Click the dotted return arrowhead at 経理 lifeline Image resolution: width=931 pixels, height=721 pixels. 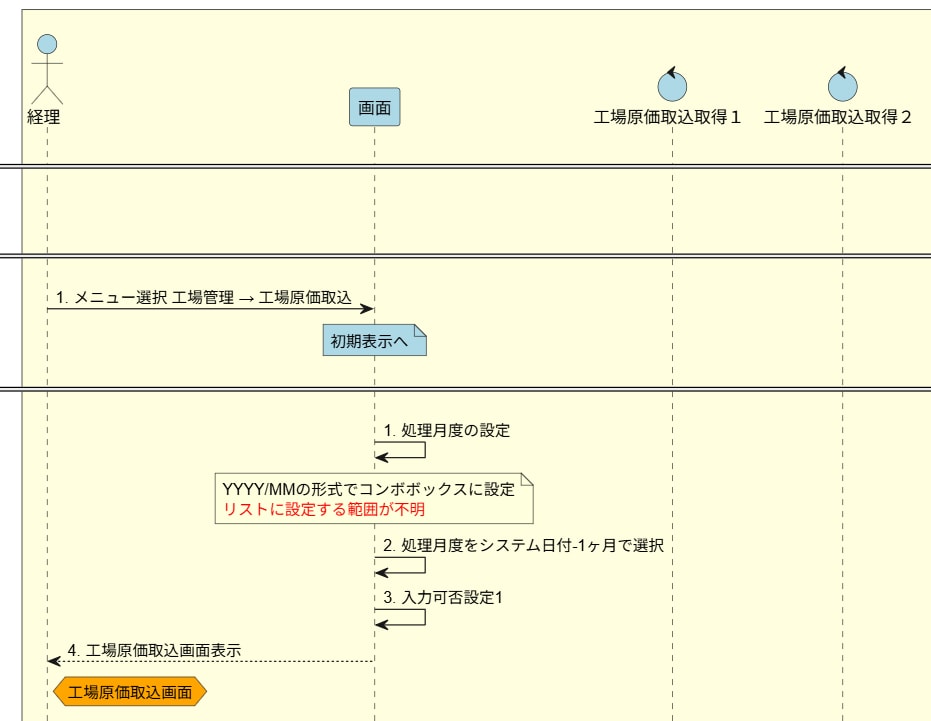[x=54, y=661]
